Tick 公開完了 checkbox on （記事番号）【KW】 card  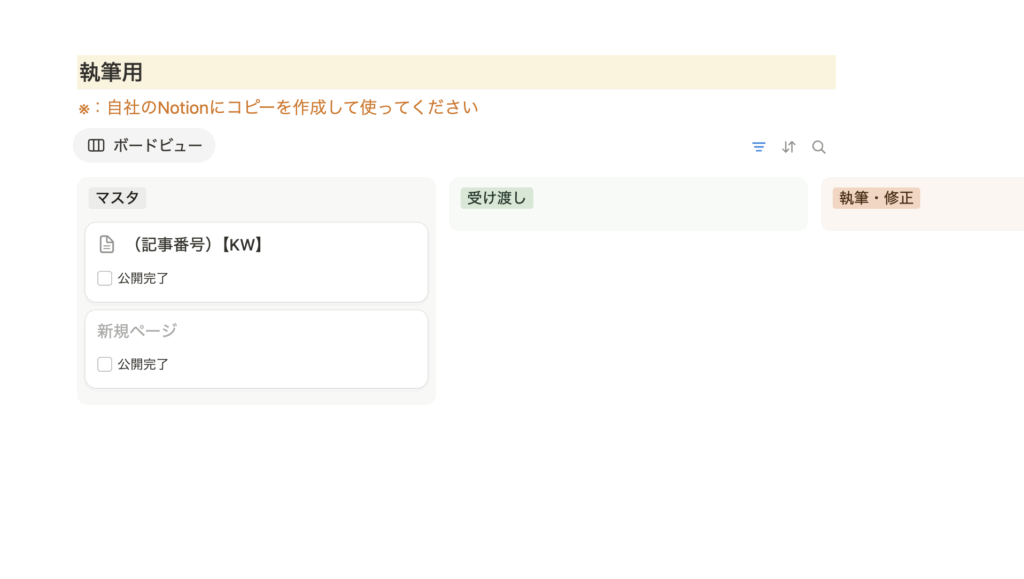tap(104, 278)
